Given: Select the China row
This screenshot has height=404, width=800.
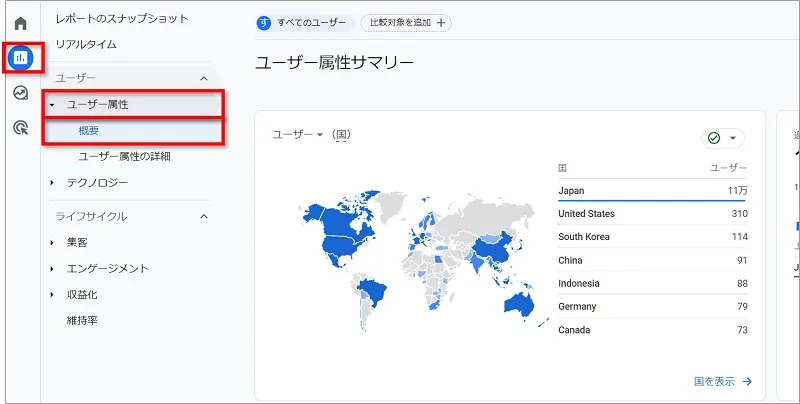Looking at the screenshot, I should tap(653, 260).
